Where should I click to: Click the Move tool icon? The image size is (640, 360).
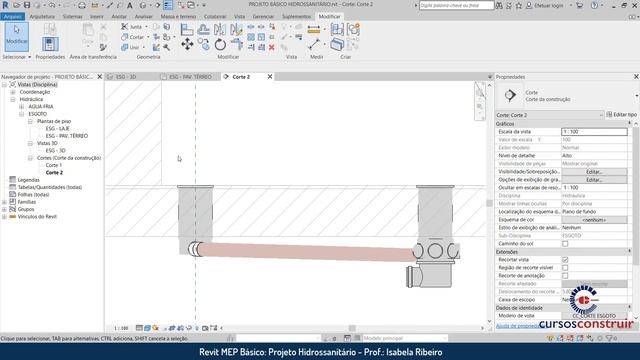pos(187,44)
